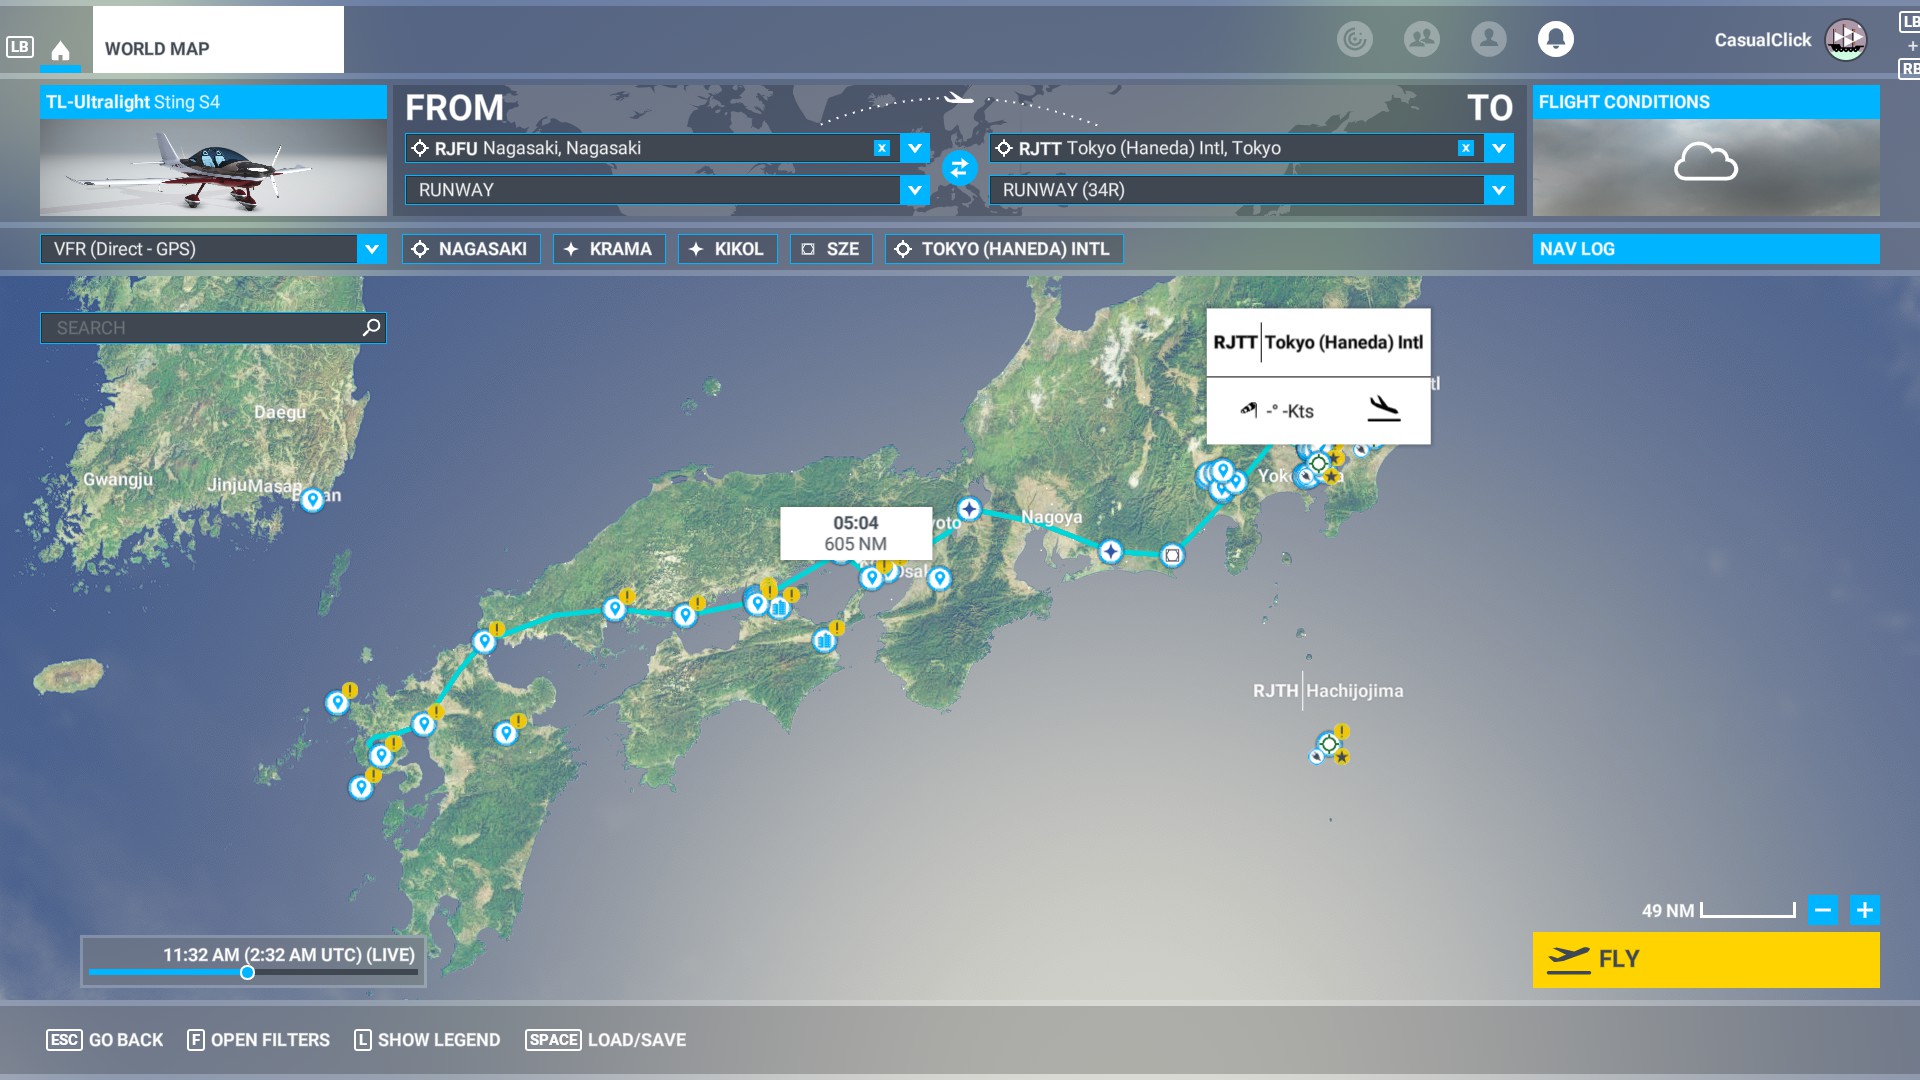Clear RJTT Tokyo arrival selection

[1465, 148]
